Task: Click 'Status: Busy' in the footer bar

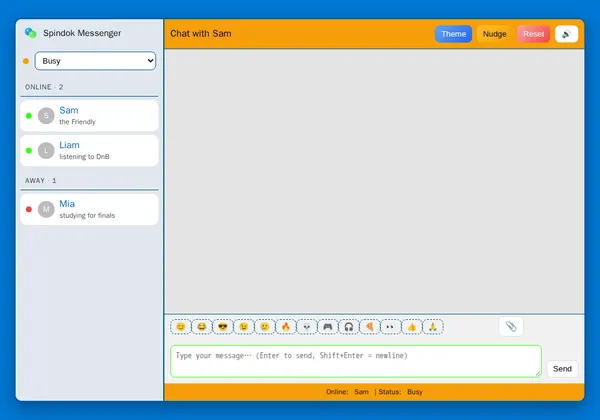Action: click(x=400, y=392)
